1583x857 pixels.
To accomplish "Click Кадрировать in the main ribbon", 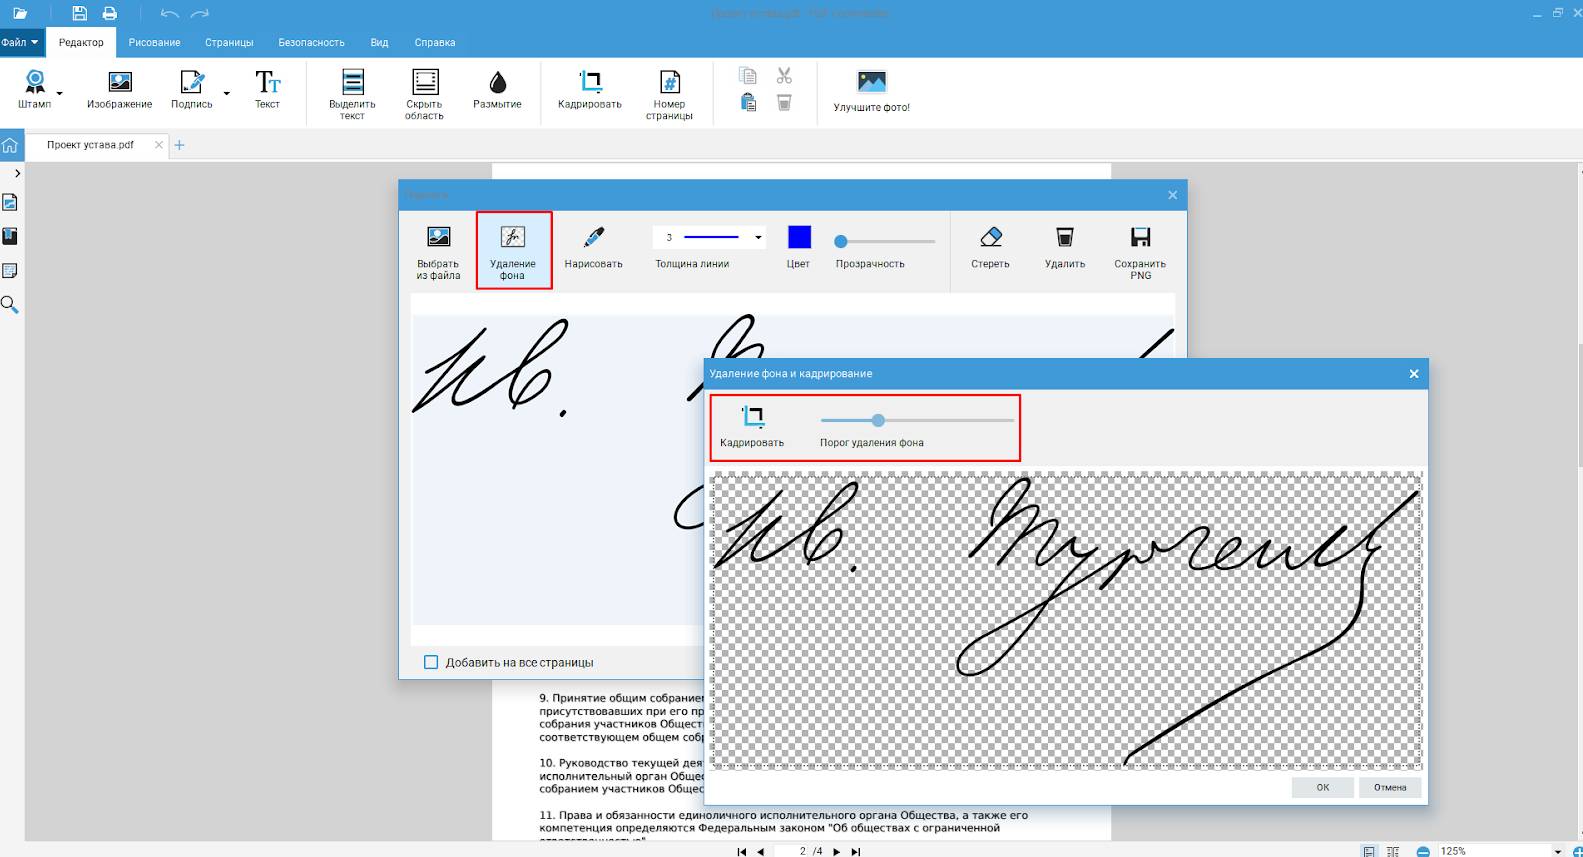I will [590, 90].
